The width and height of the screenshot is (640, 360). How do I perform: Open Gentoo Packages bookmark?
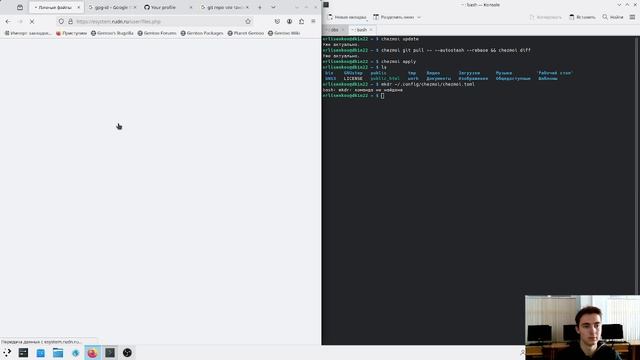[202, 33]
